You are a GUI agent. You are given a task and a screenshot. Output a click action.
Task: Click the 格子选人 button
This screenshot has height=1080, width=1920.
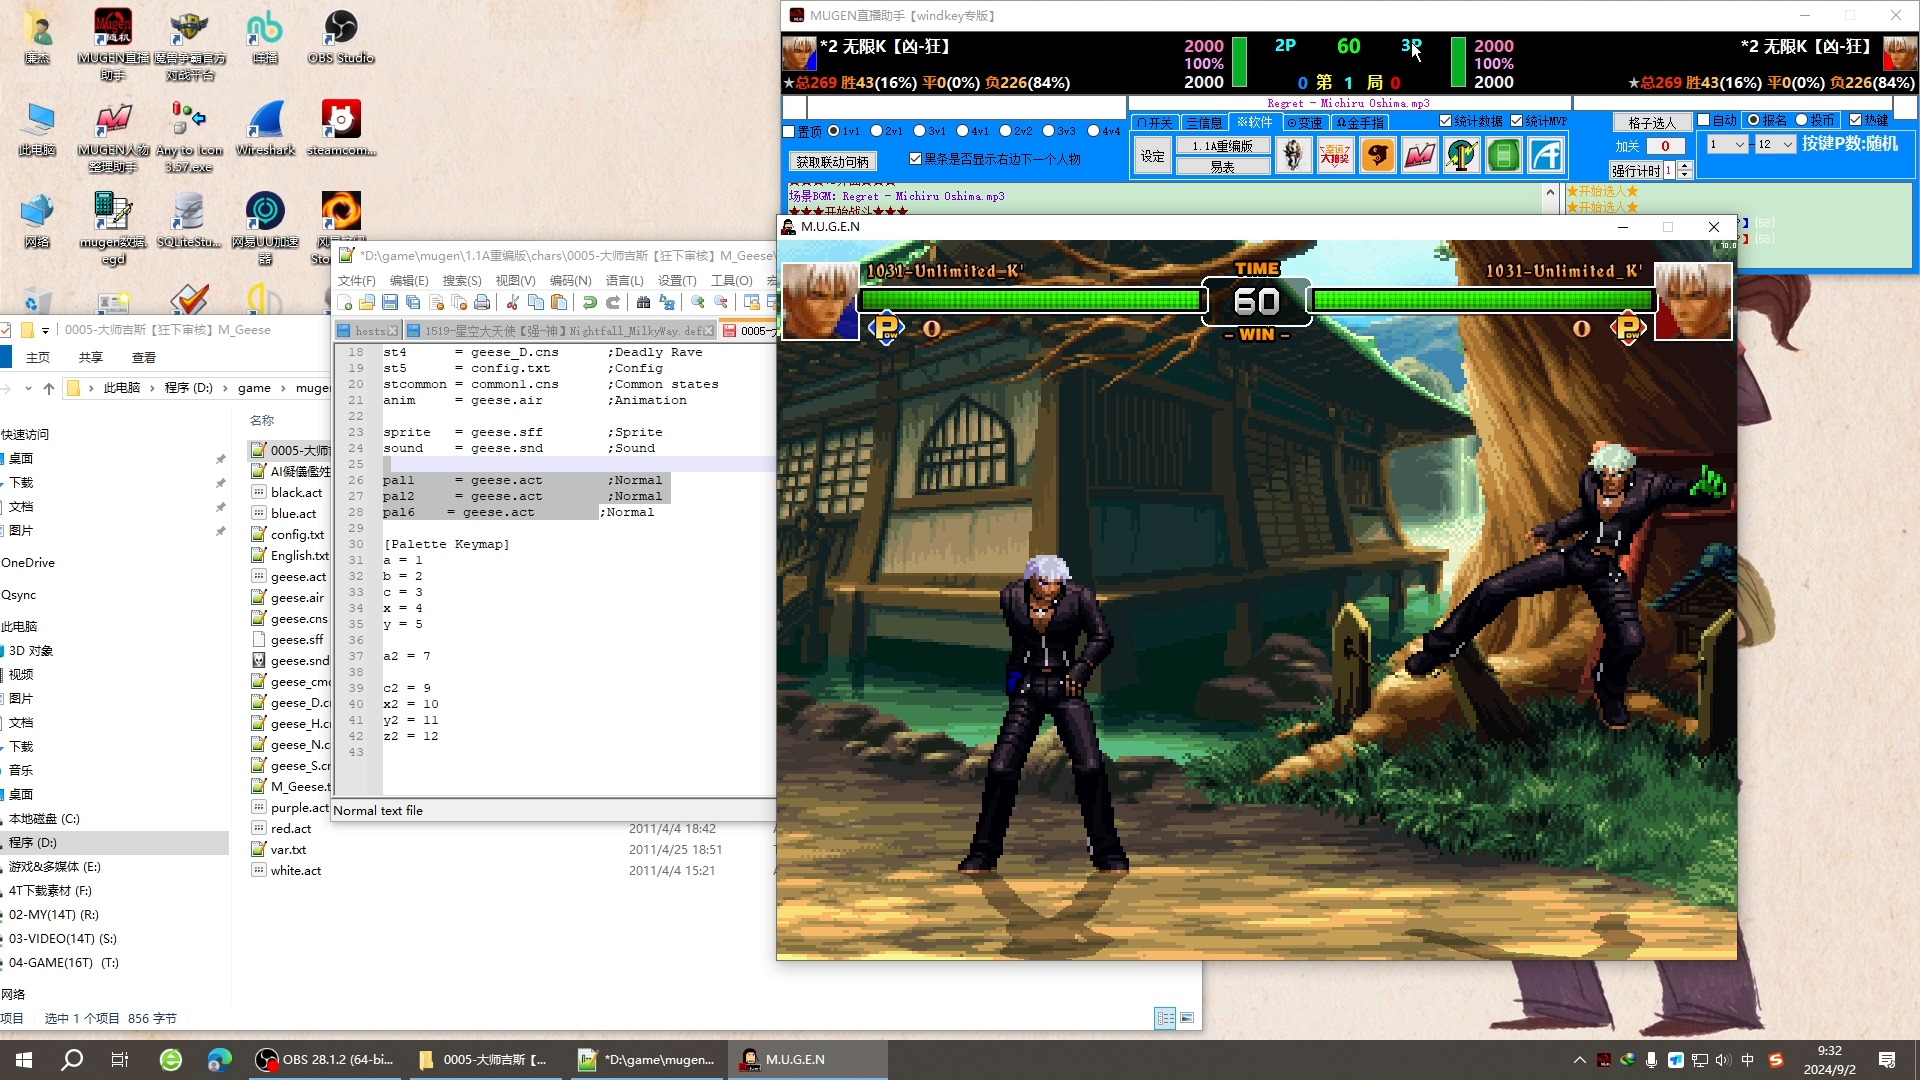(1651, 122)
